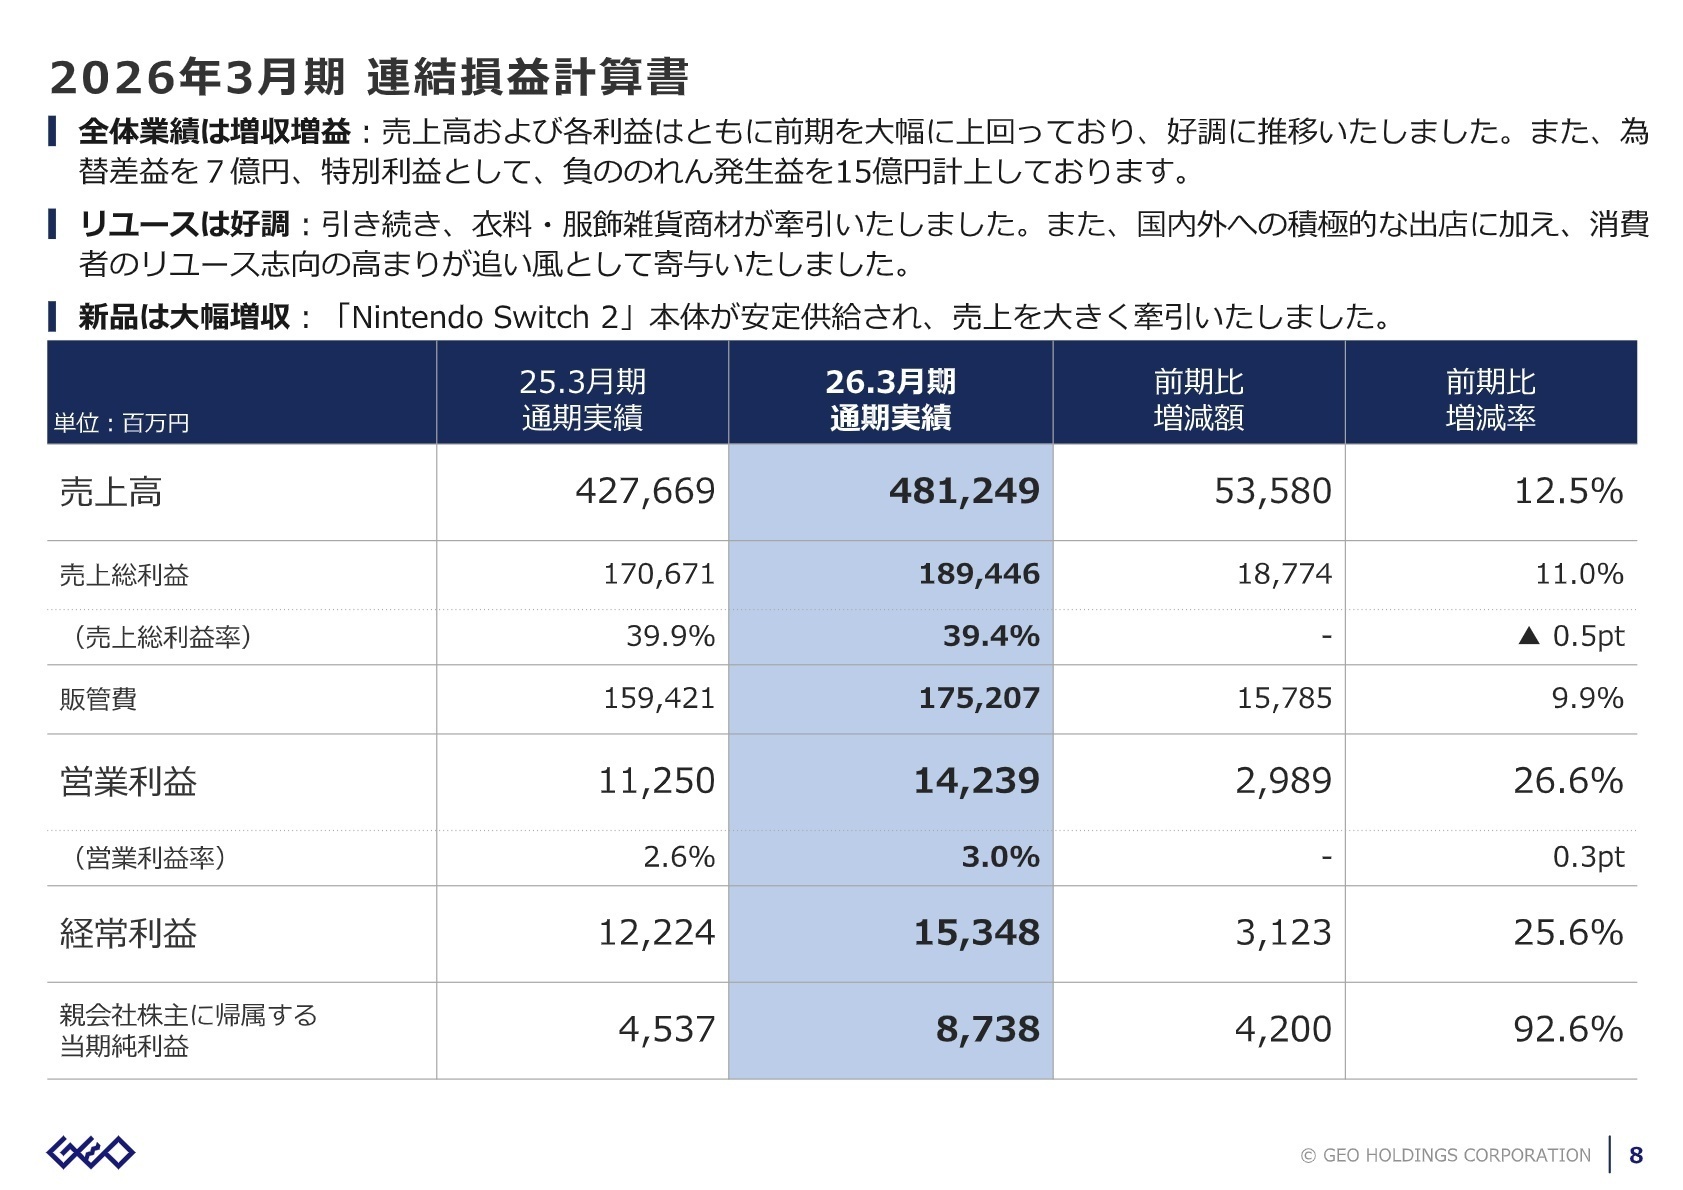1683x1190 pixels.
Task: Click the 単位：百万円 unit label
Action: coord(121,423)
